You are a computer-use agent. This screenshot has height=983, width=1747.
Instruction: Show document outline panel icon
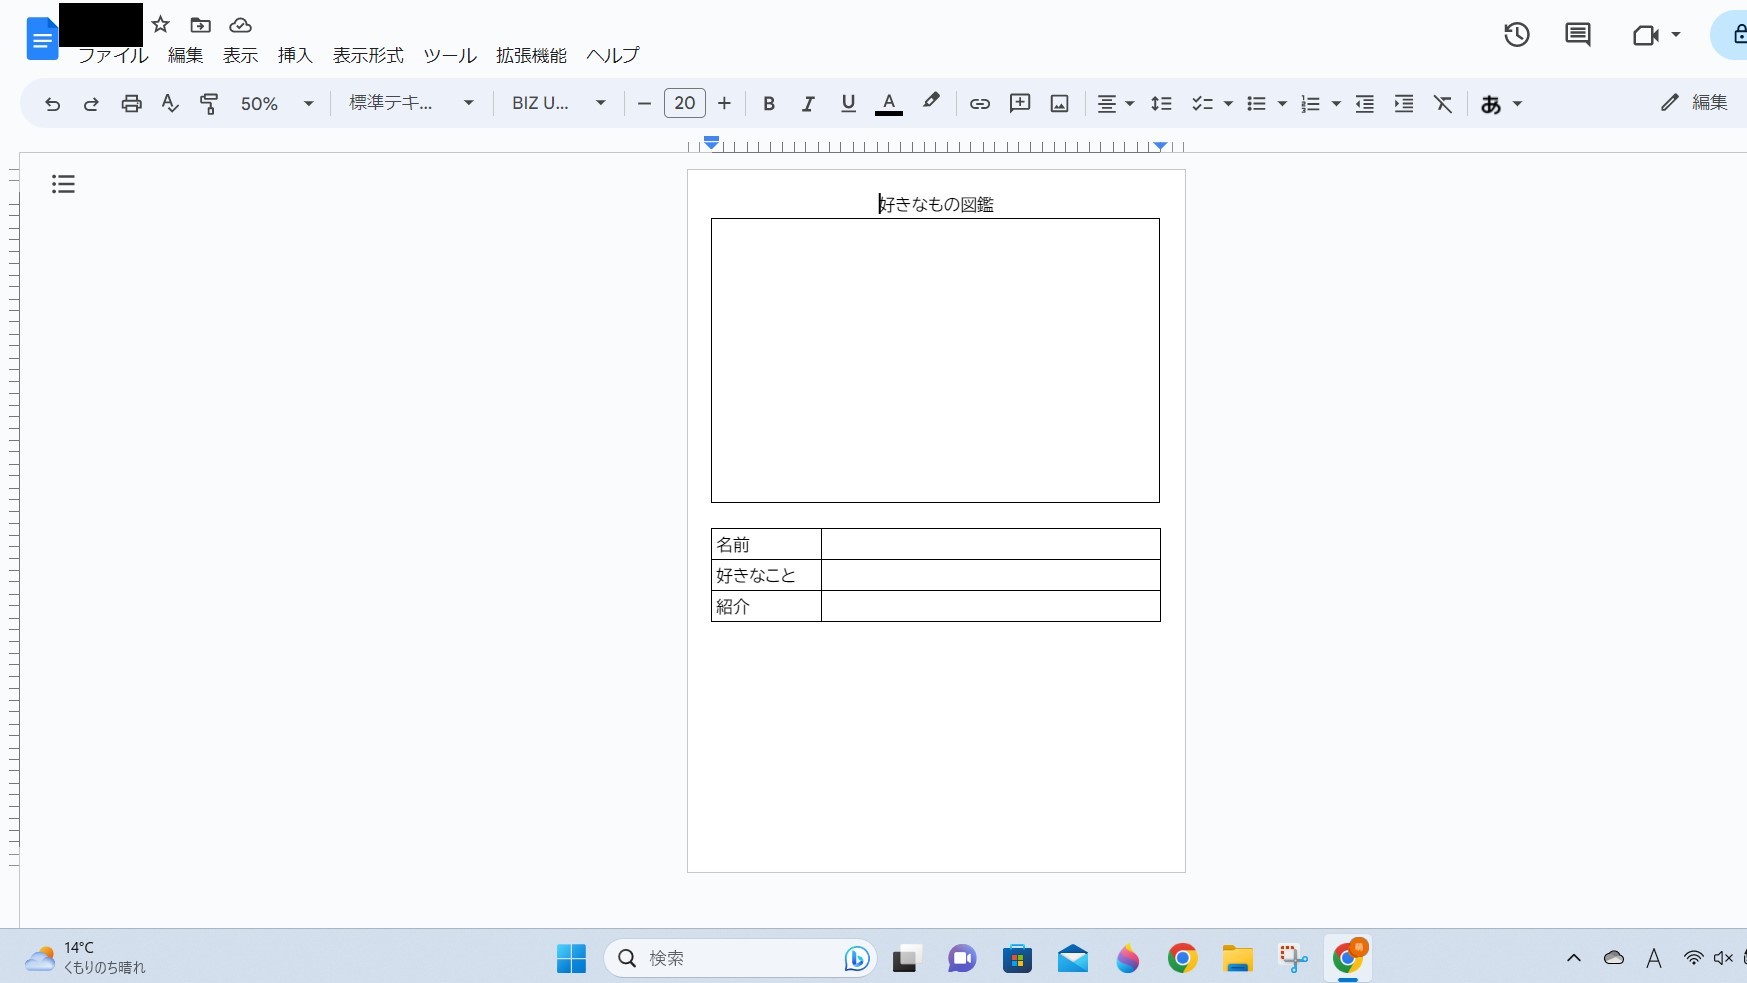click(63, 184)
